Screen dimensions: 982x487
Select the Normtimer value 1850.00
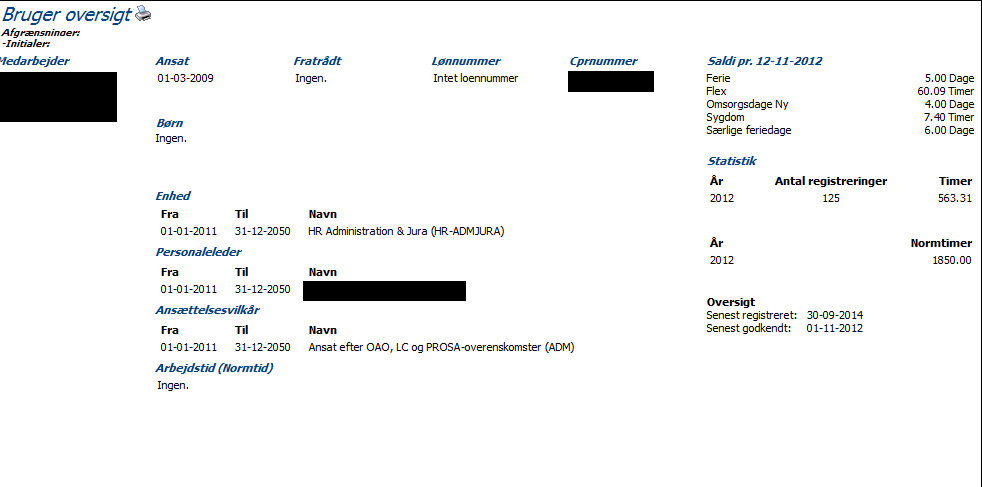[951, 260]
